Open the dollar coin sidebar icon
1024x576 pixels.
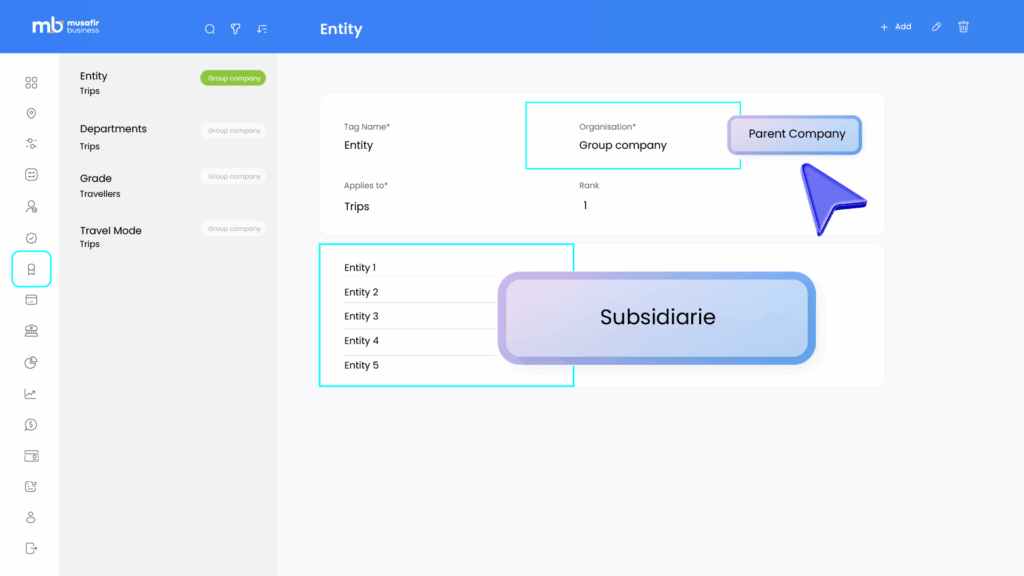coord(31,425)
